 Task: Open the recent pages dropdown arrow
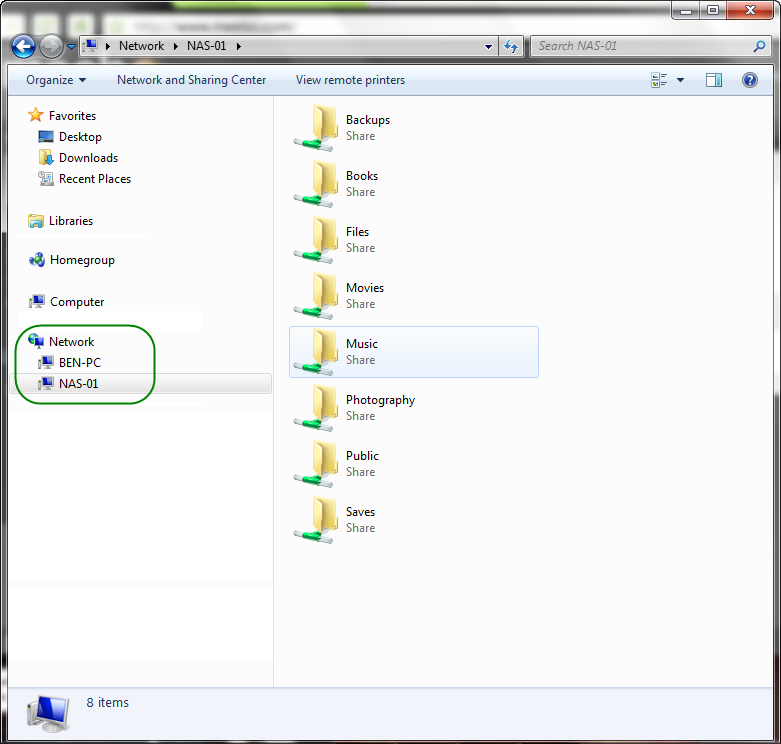pyautogui.click(x=71, y=47)
